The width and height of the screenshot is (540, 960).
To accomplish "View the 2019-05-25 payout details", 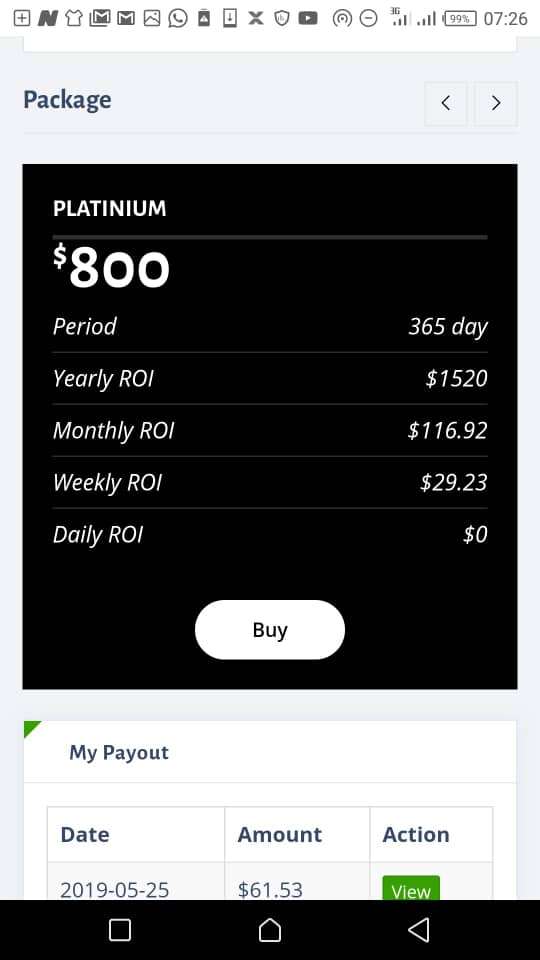I will point(411,888).
